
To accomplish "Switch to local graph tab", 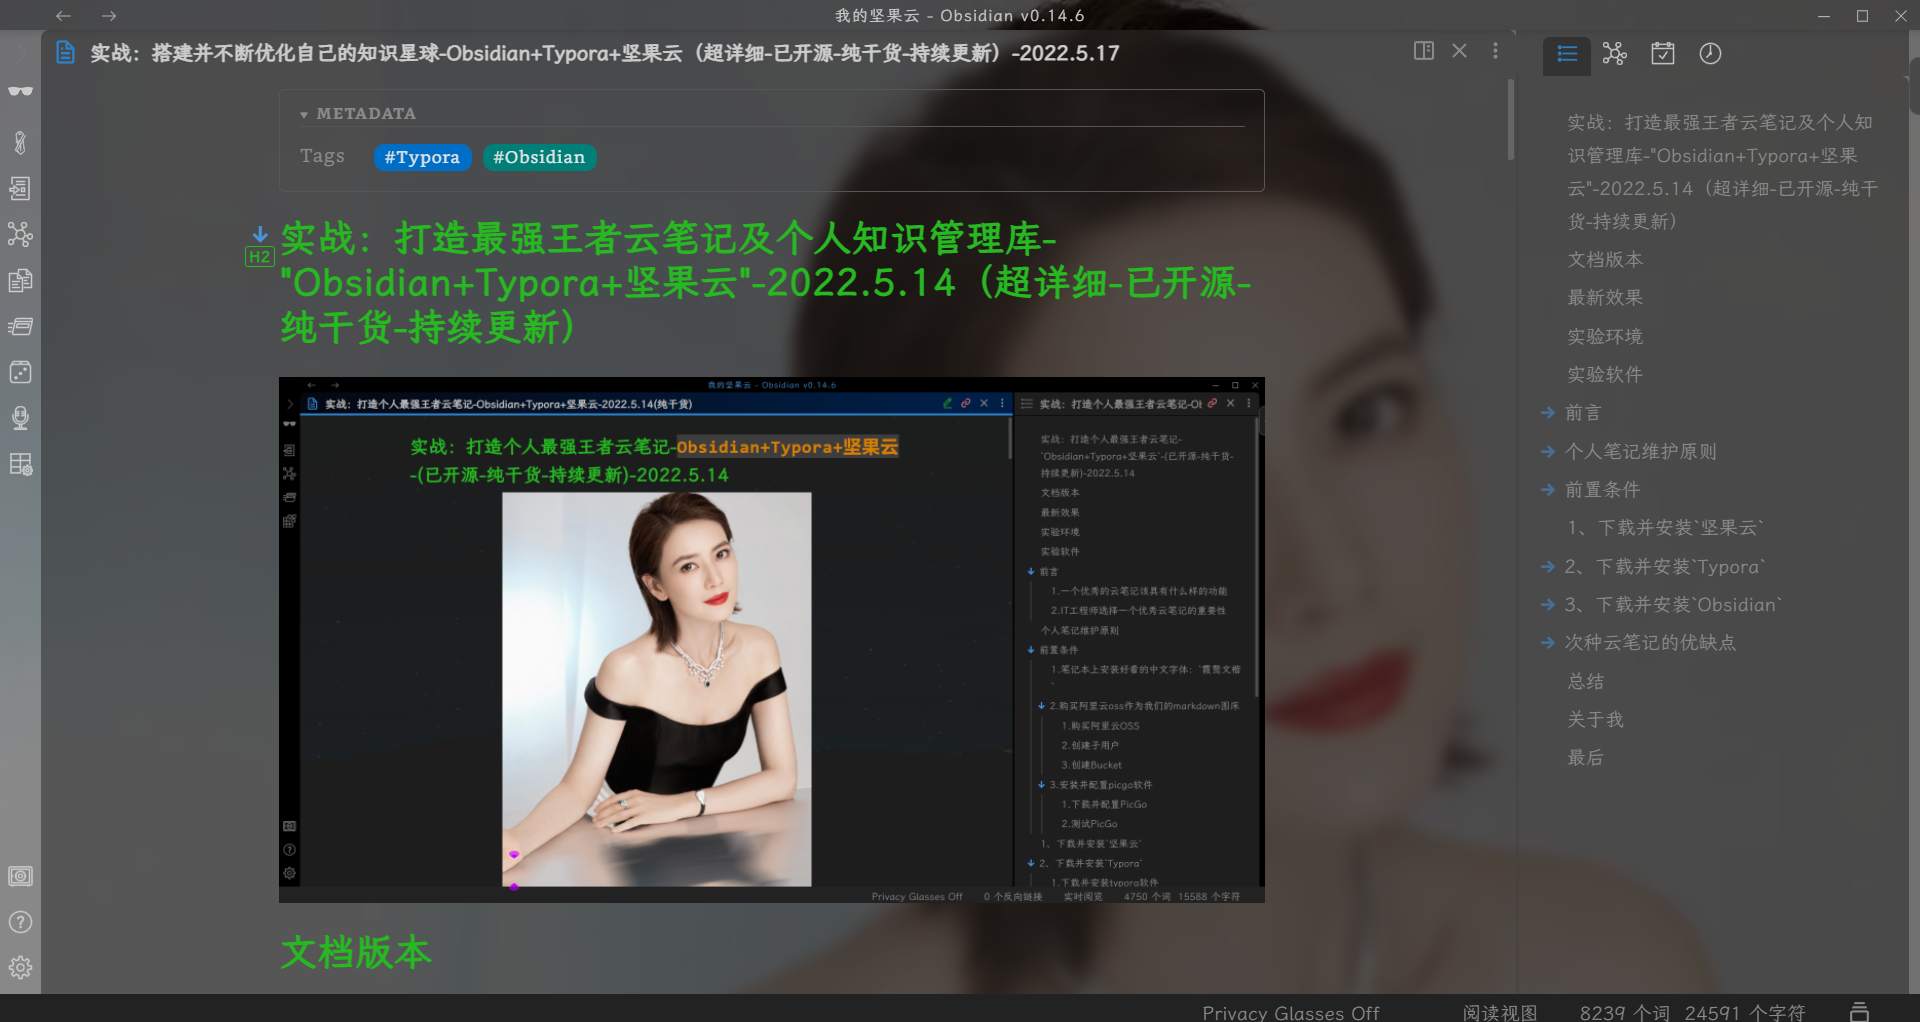I will (x=1615, y=54).
